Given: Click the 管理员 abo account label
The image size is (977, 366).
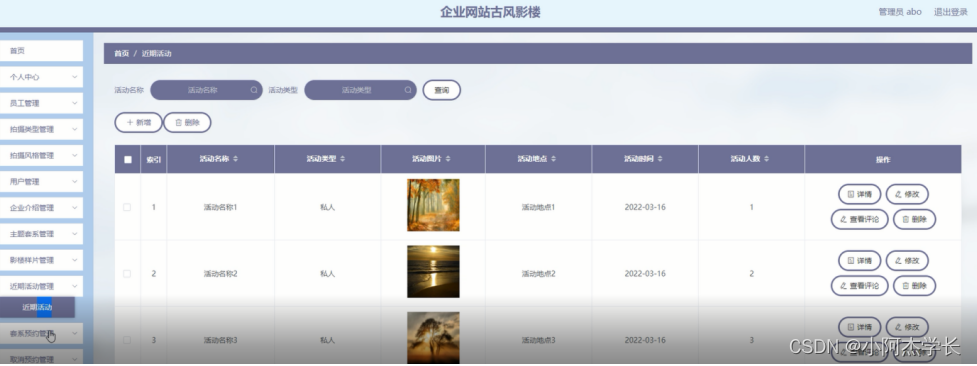Looking at the screenshot, I should [900, 12].
